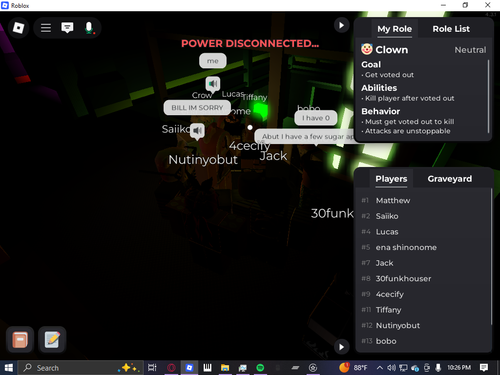Click the 'me' chat bubble
500x375 pixels.
(213, 61)
